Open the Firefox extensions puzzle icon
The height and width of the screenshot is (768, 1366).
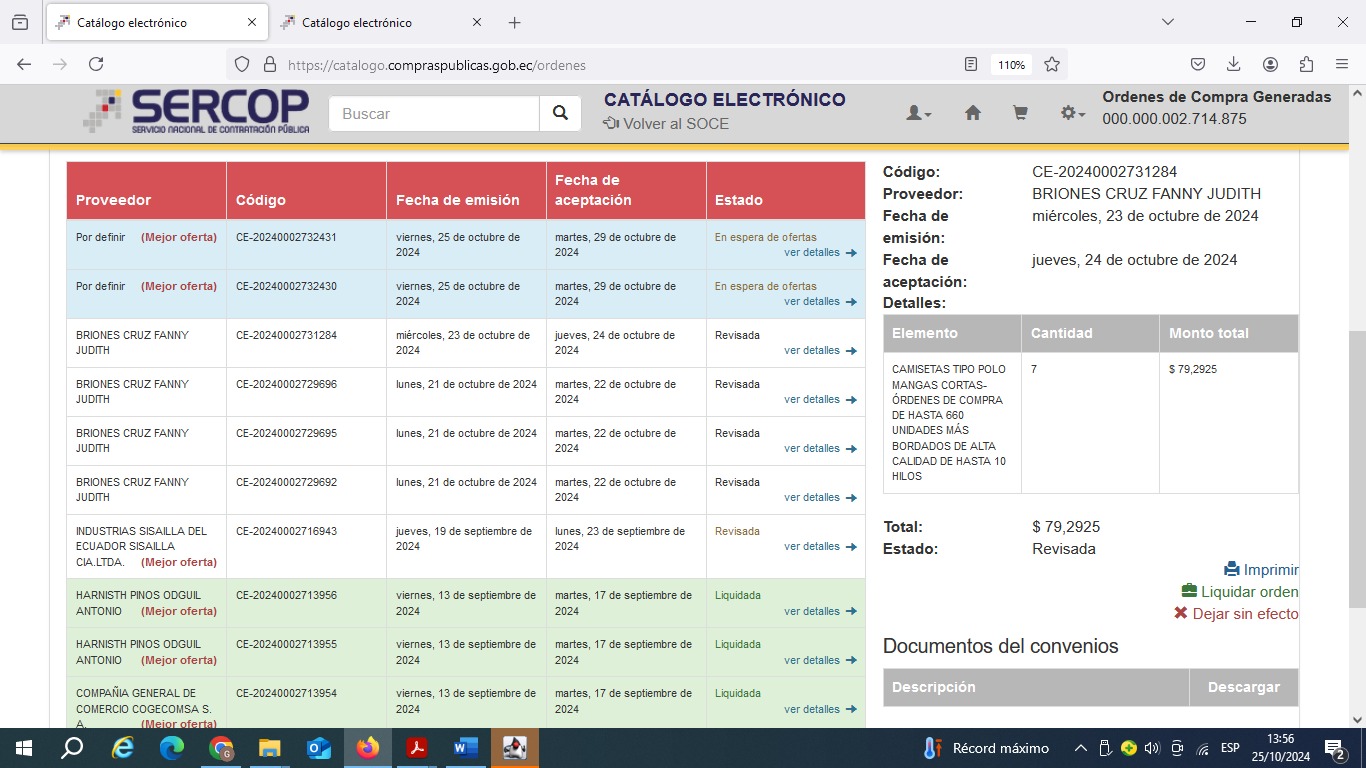pos(1306,64)
